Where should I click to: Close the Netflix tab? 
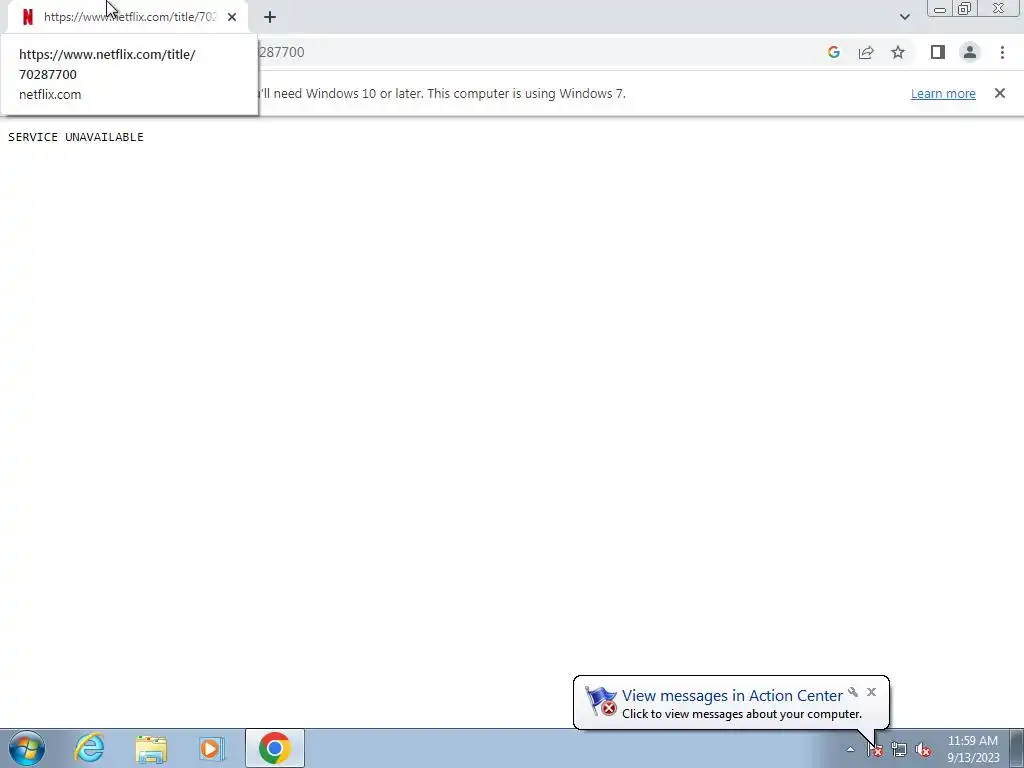pos(232,17)
